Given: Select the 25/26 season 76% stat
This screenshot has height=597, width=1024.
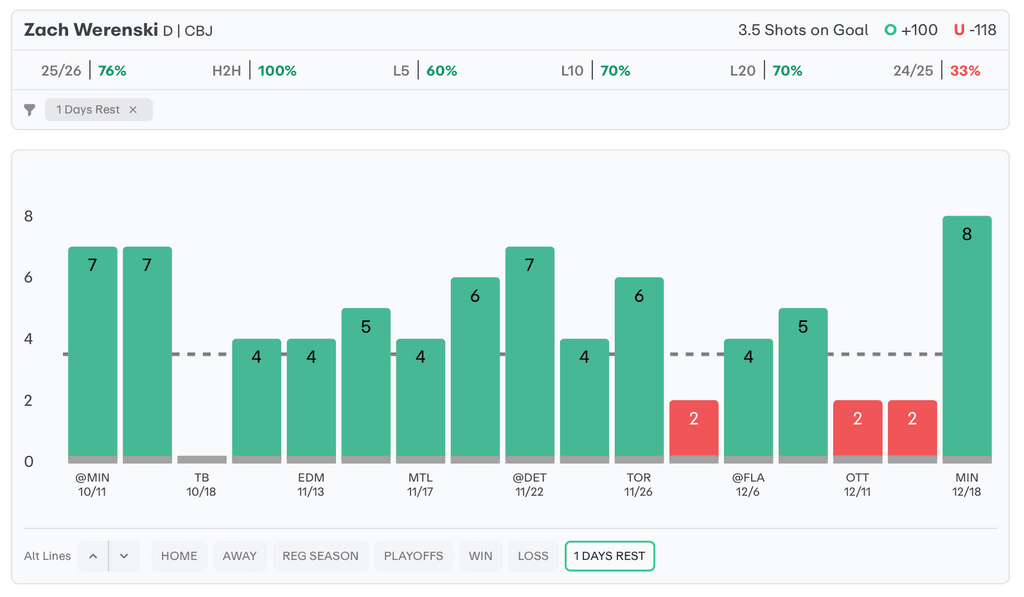Looking at the screenshot, I should coord(84,71).
